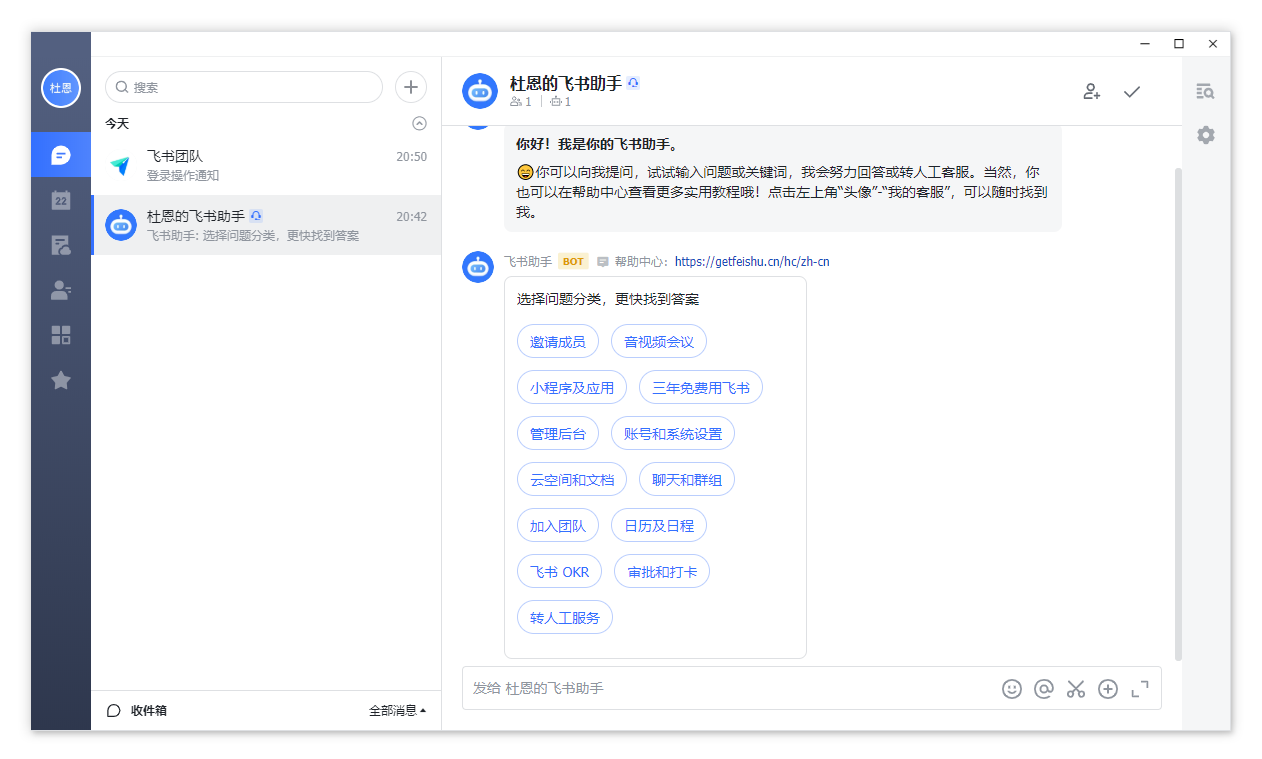Screen dimensions: 1262x759
Task: Click the @ mention icon
Action: pyautogui.click(x=1044, y=689)
